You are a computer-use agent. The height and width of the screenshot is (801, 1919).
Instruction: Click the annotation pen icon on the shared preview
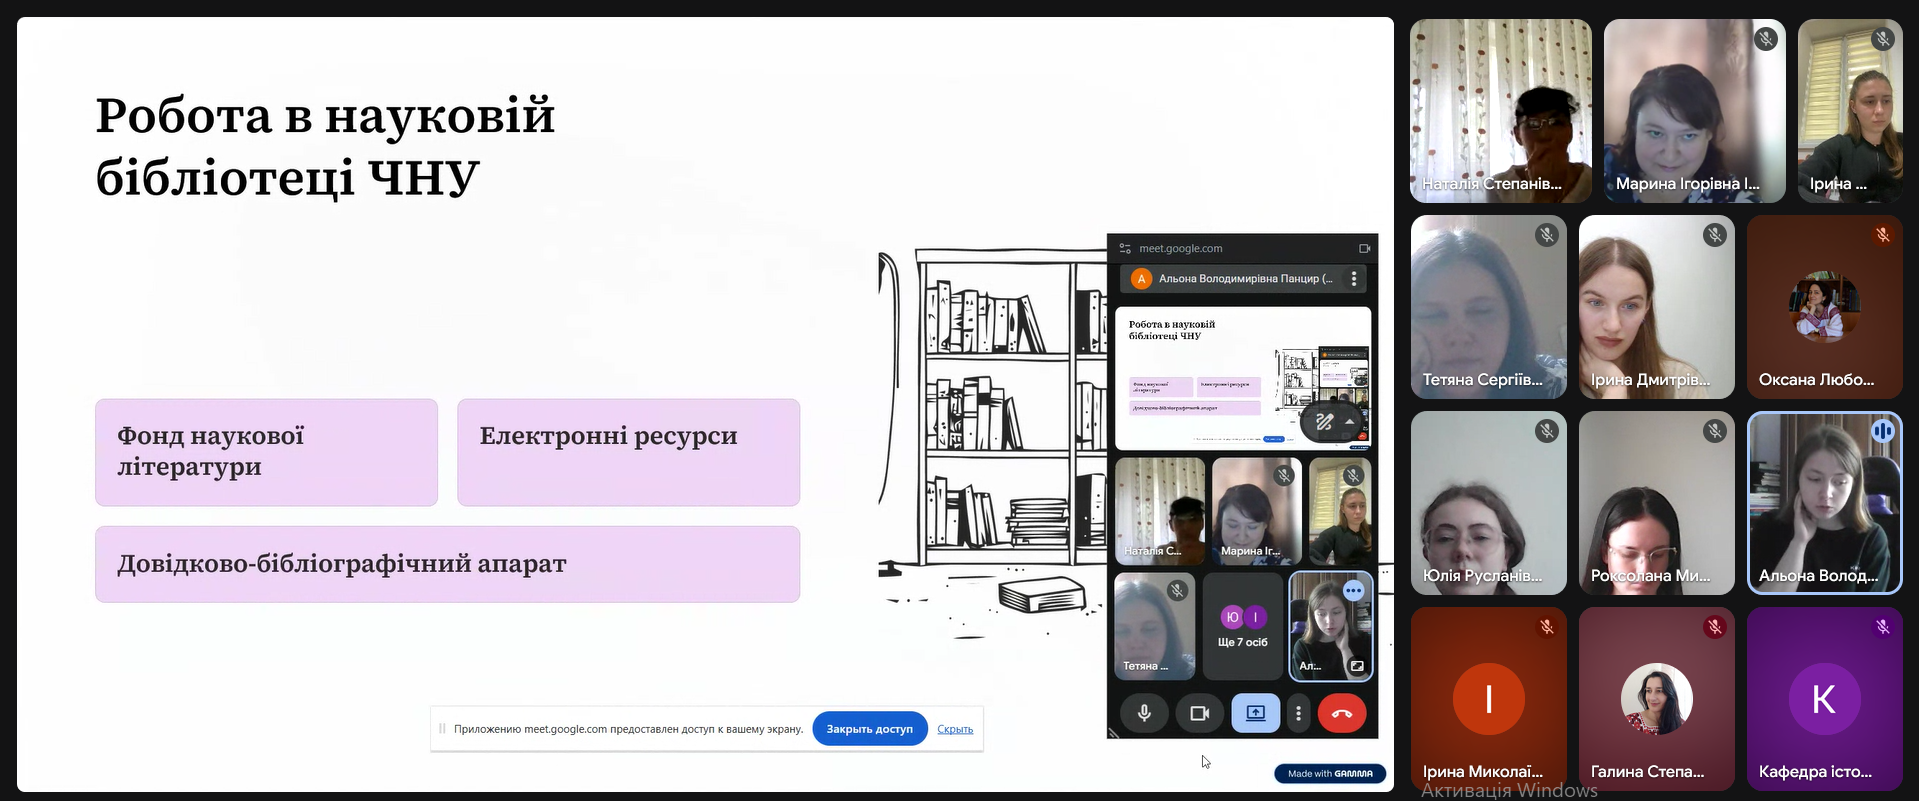(x=1324, y=422)
